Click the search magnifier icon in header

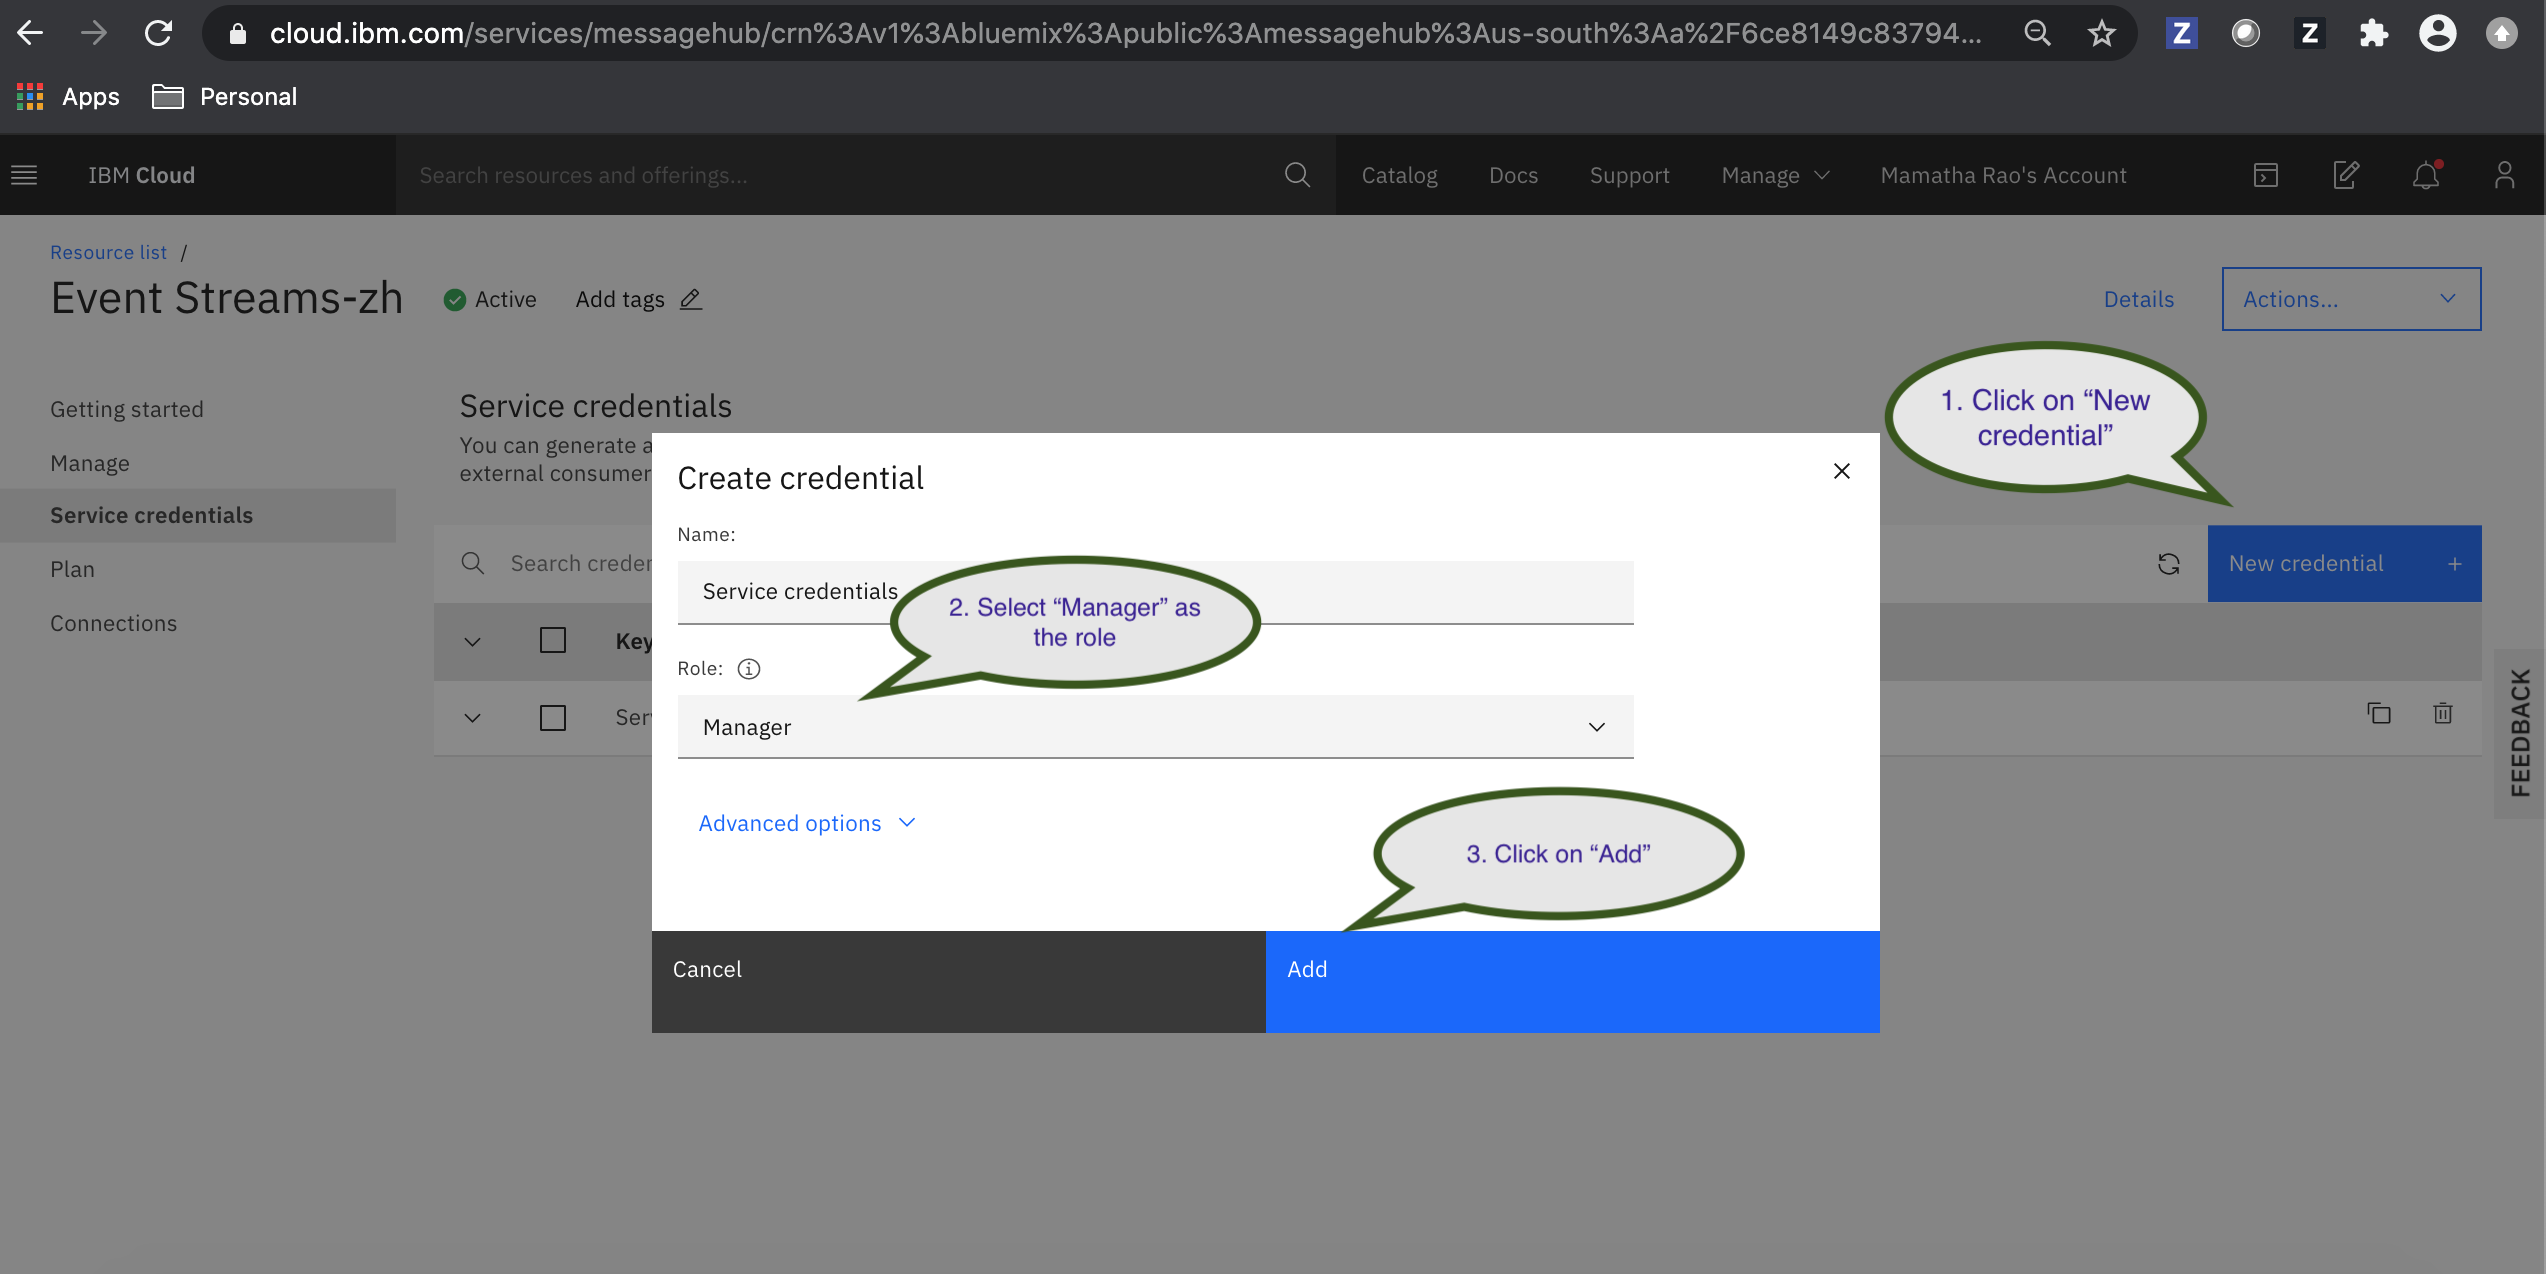[x=1297, y=175]
